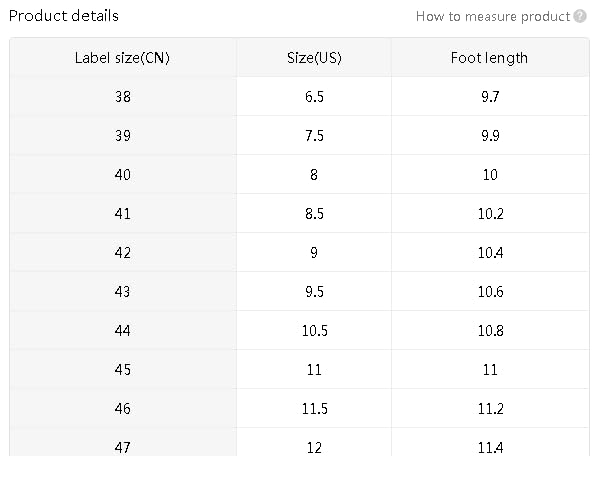602x480 pixels.
Task: Click US size 6.5 cell
Action: point(314,97)
